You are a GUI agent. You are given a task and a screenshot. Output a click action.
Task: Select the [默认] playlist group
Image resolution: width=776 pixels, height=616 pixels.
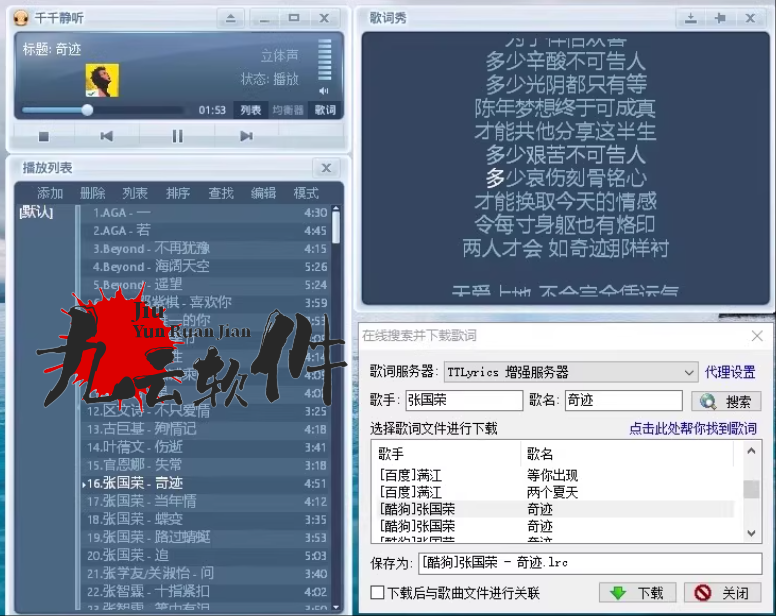pos(36,212)
